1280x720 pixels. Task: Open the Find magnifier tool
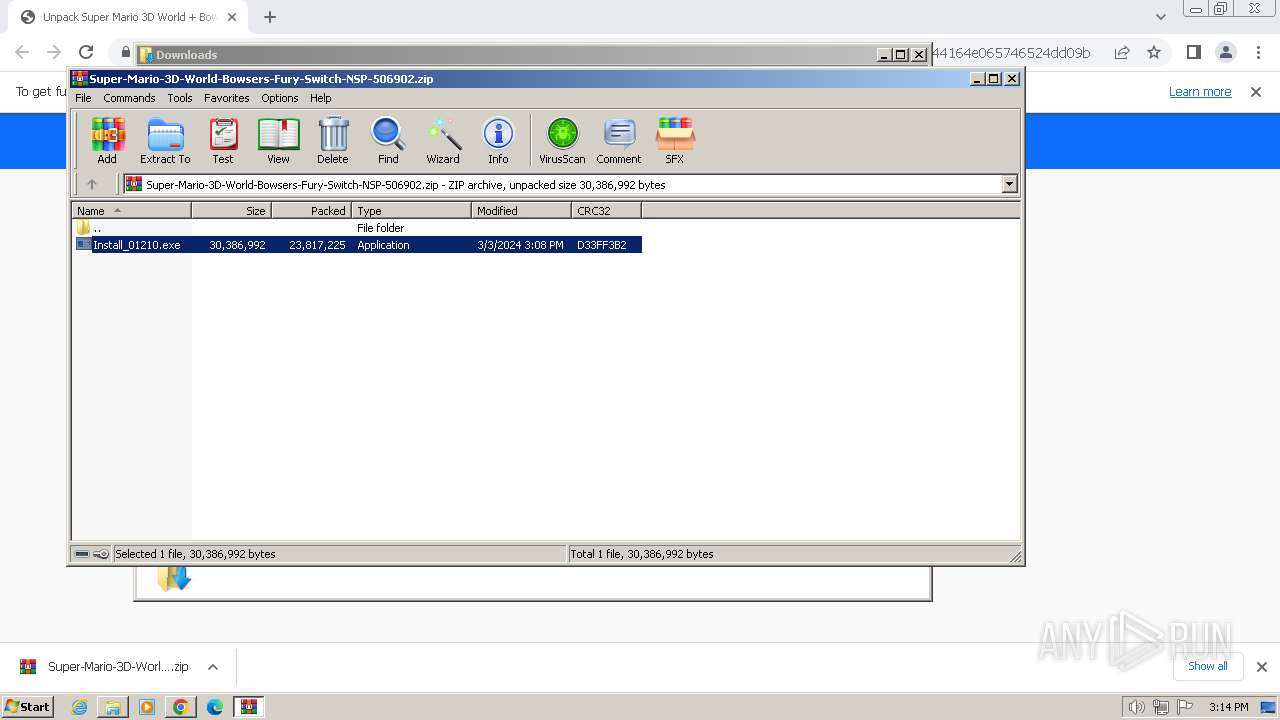(388, 140)
